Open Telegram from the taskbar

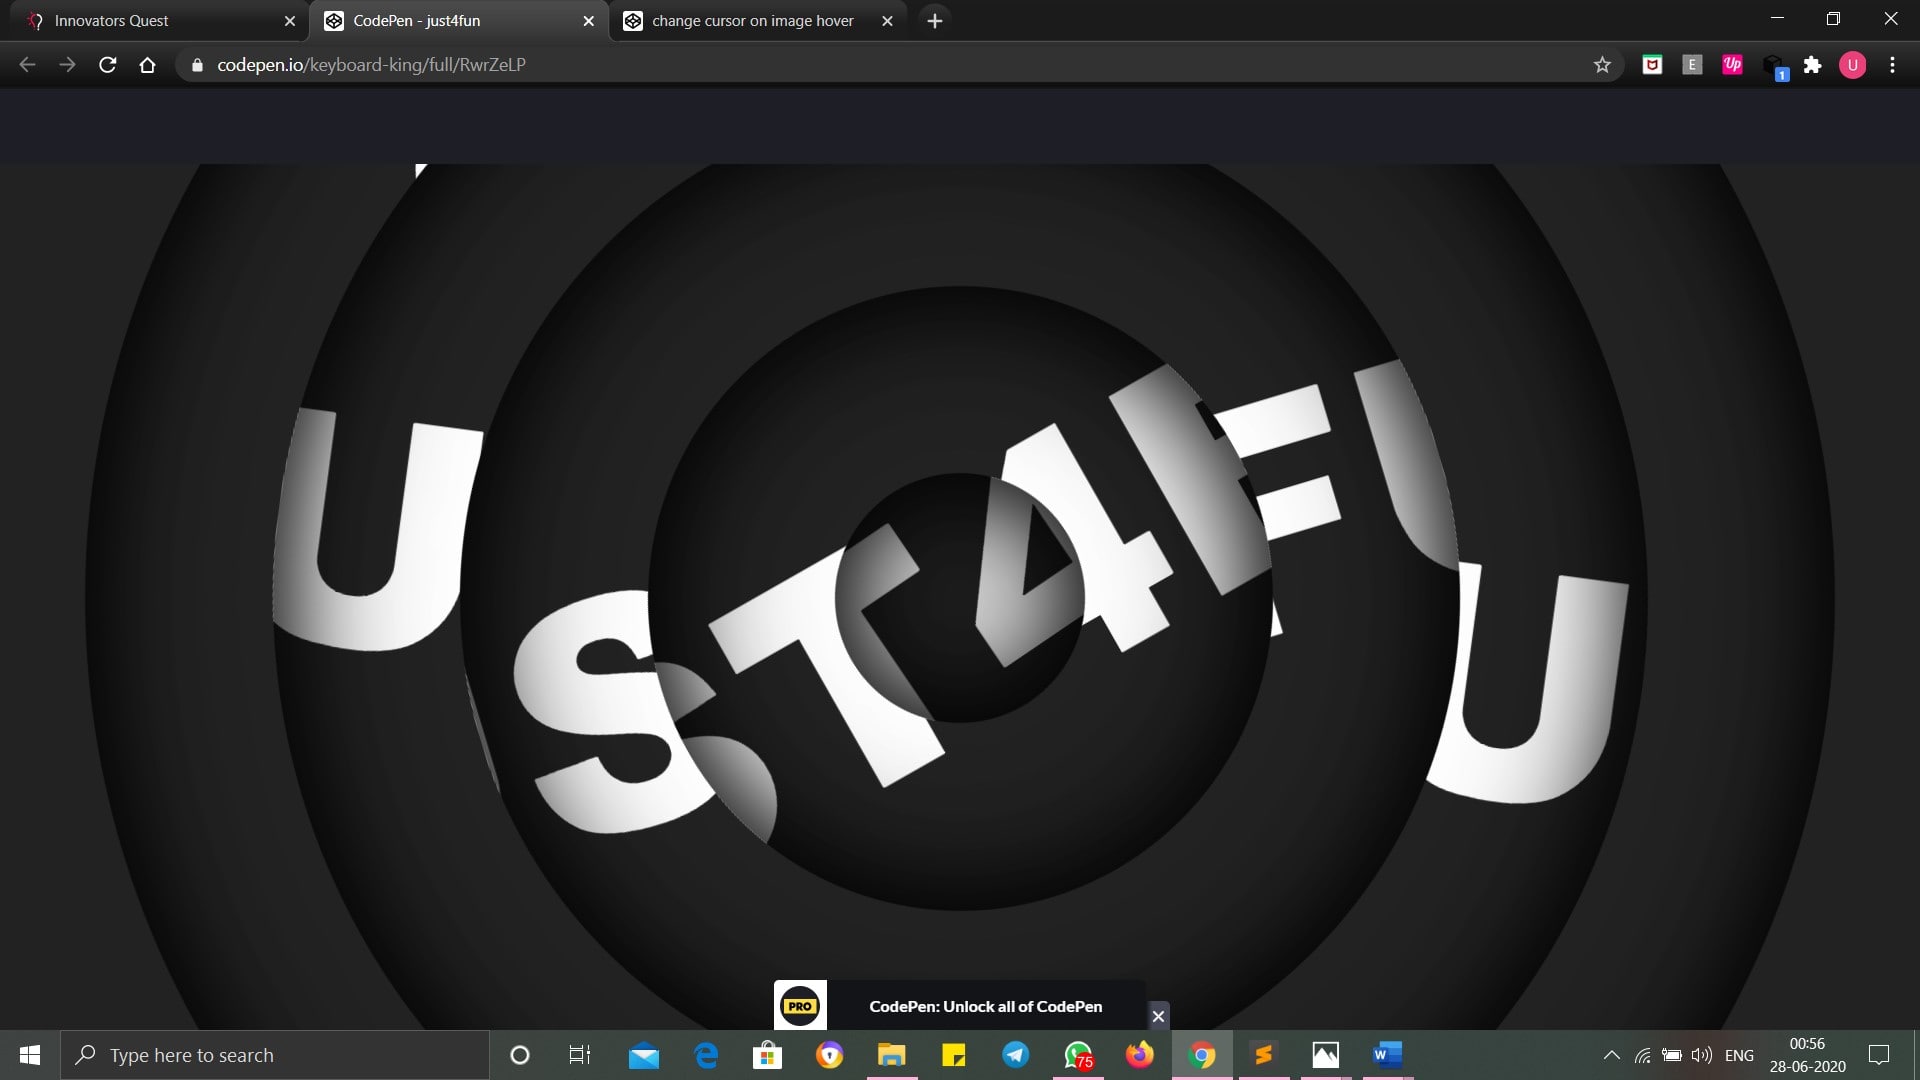pyautogui.click(x=1015, y=1055)
